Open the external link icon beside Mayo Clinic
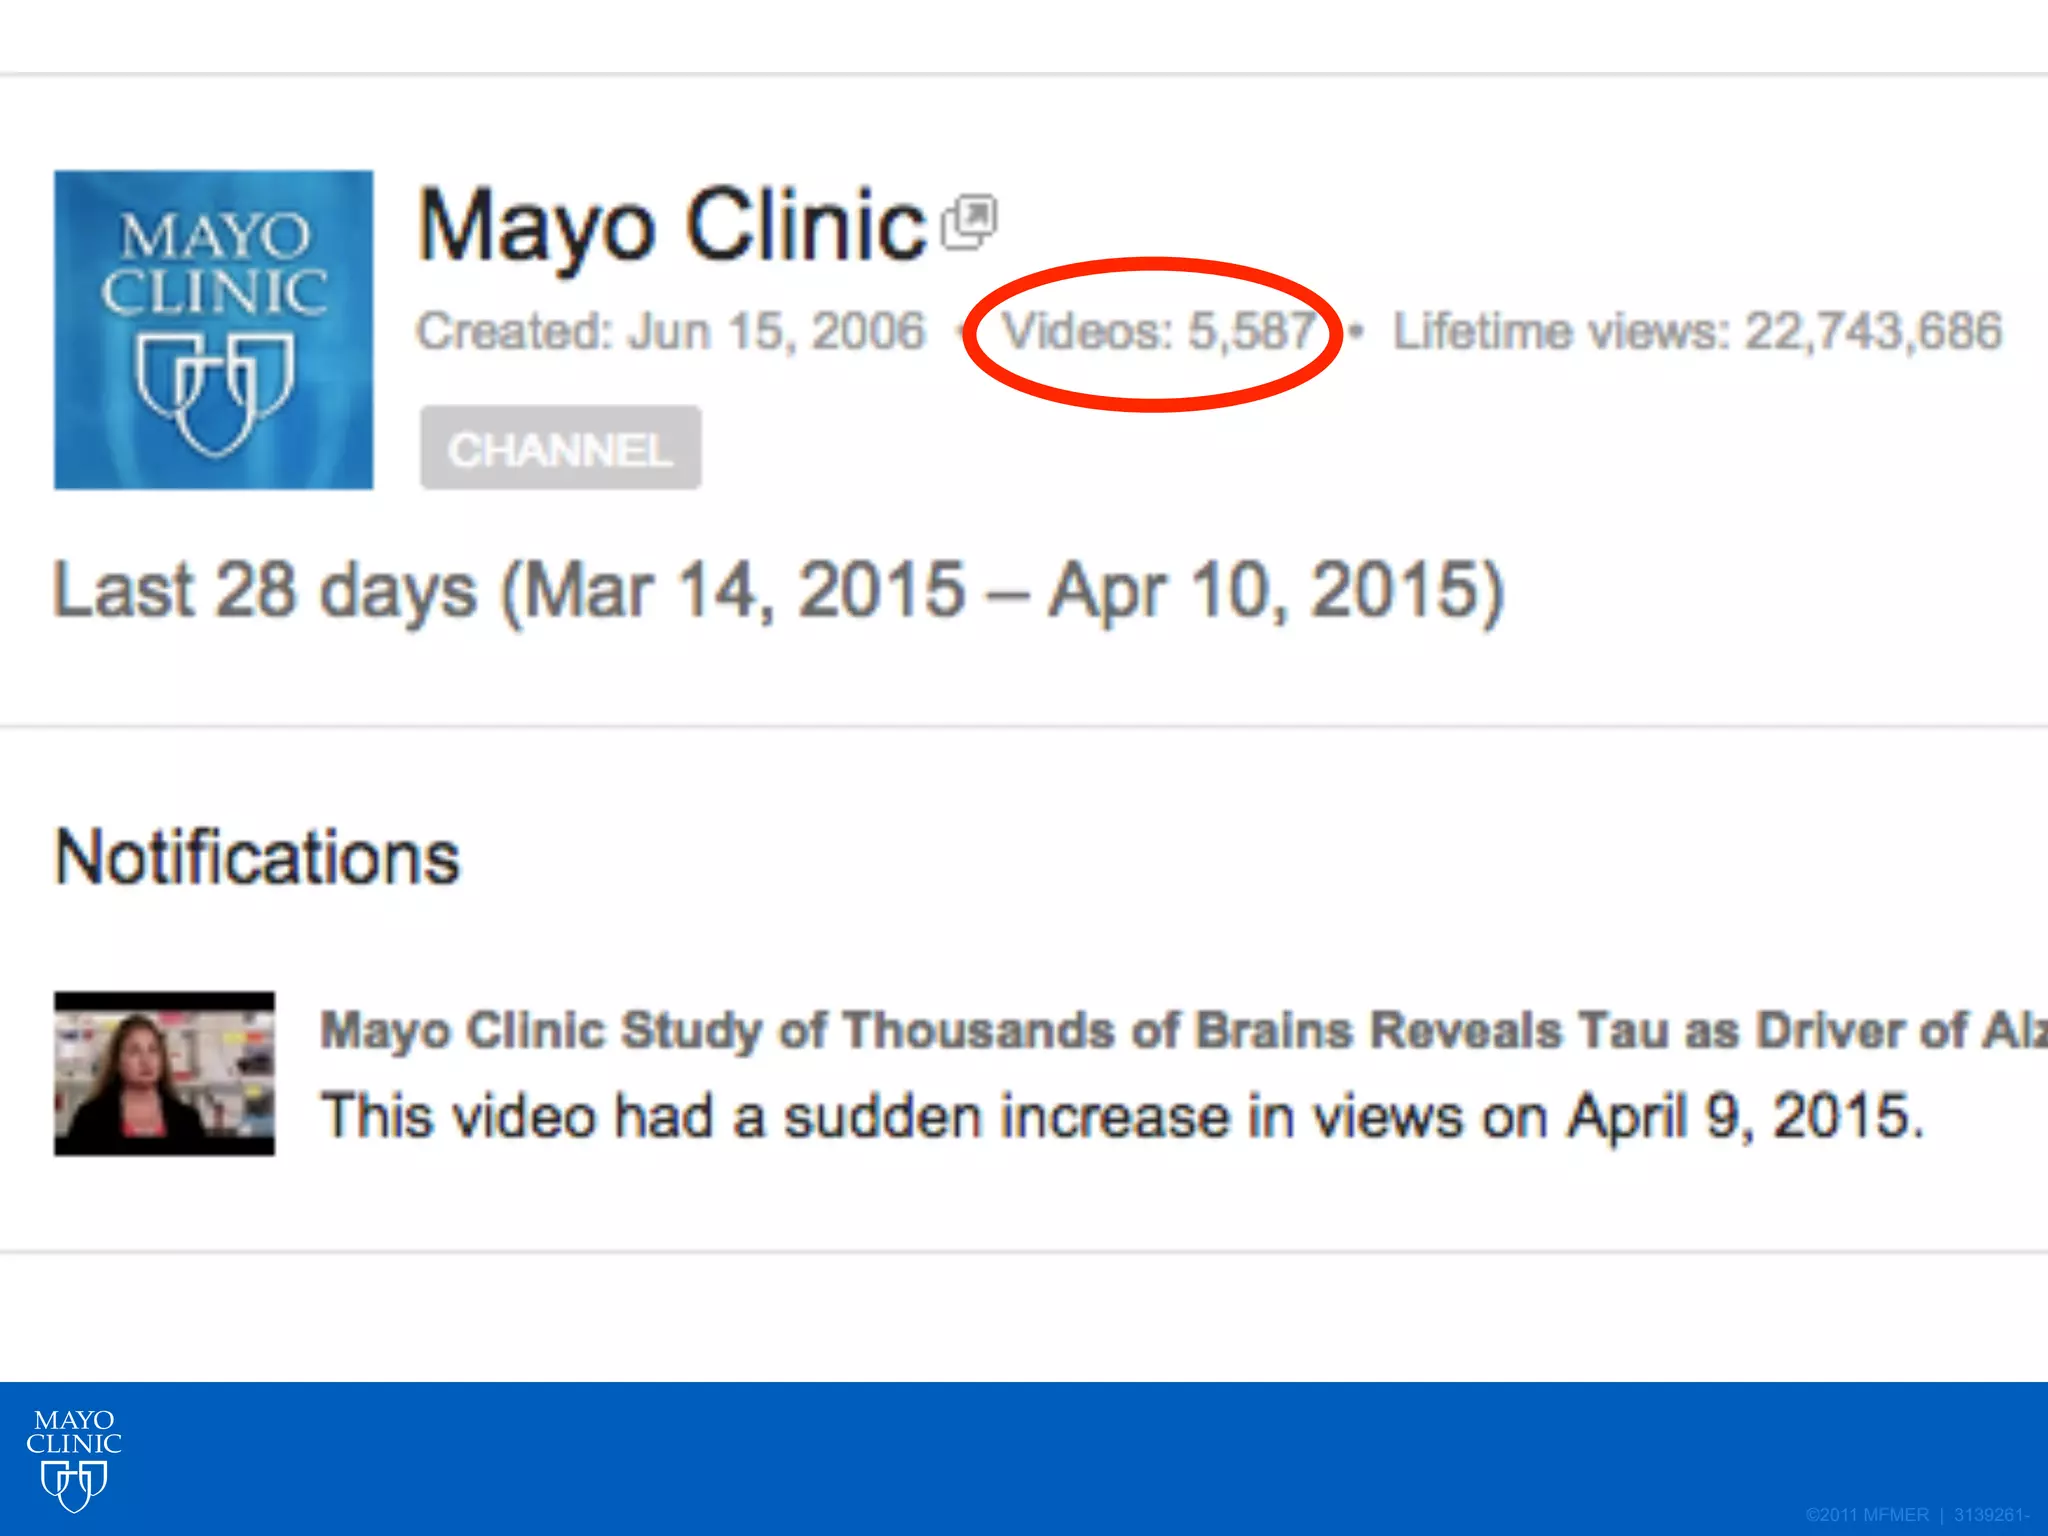This screenshot has width=2048, height=1536. point(969,222)
